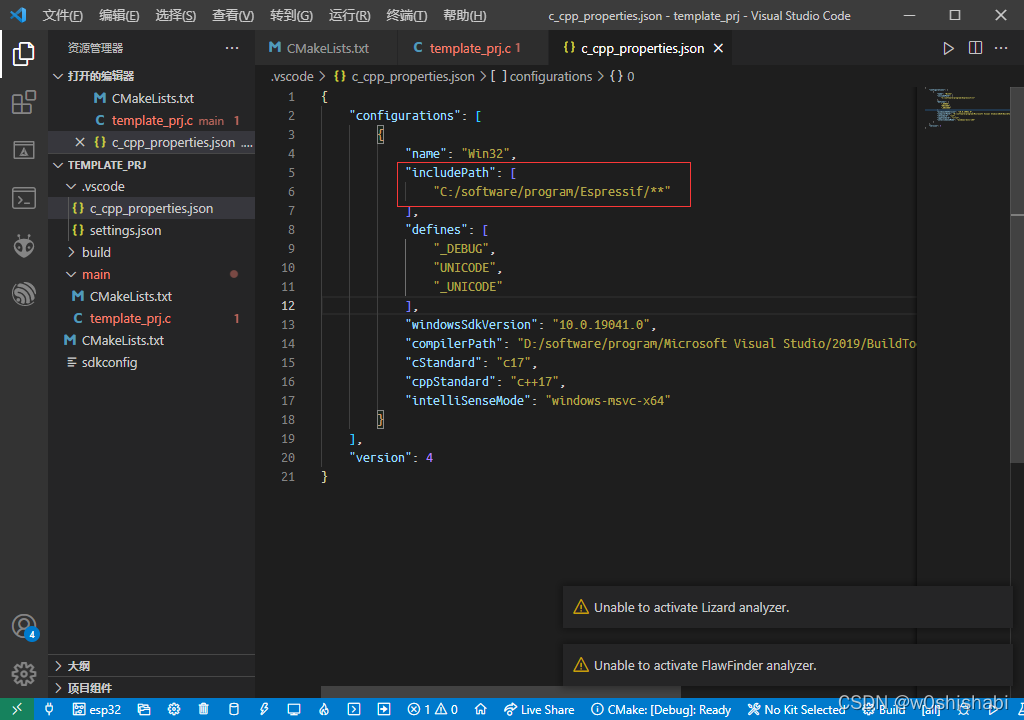Image resolution: width=1024 pixels, height=720 pixels.
Task: Close the c_cpp_properties.json editor tab
Action: 718,48
